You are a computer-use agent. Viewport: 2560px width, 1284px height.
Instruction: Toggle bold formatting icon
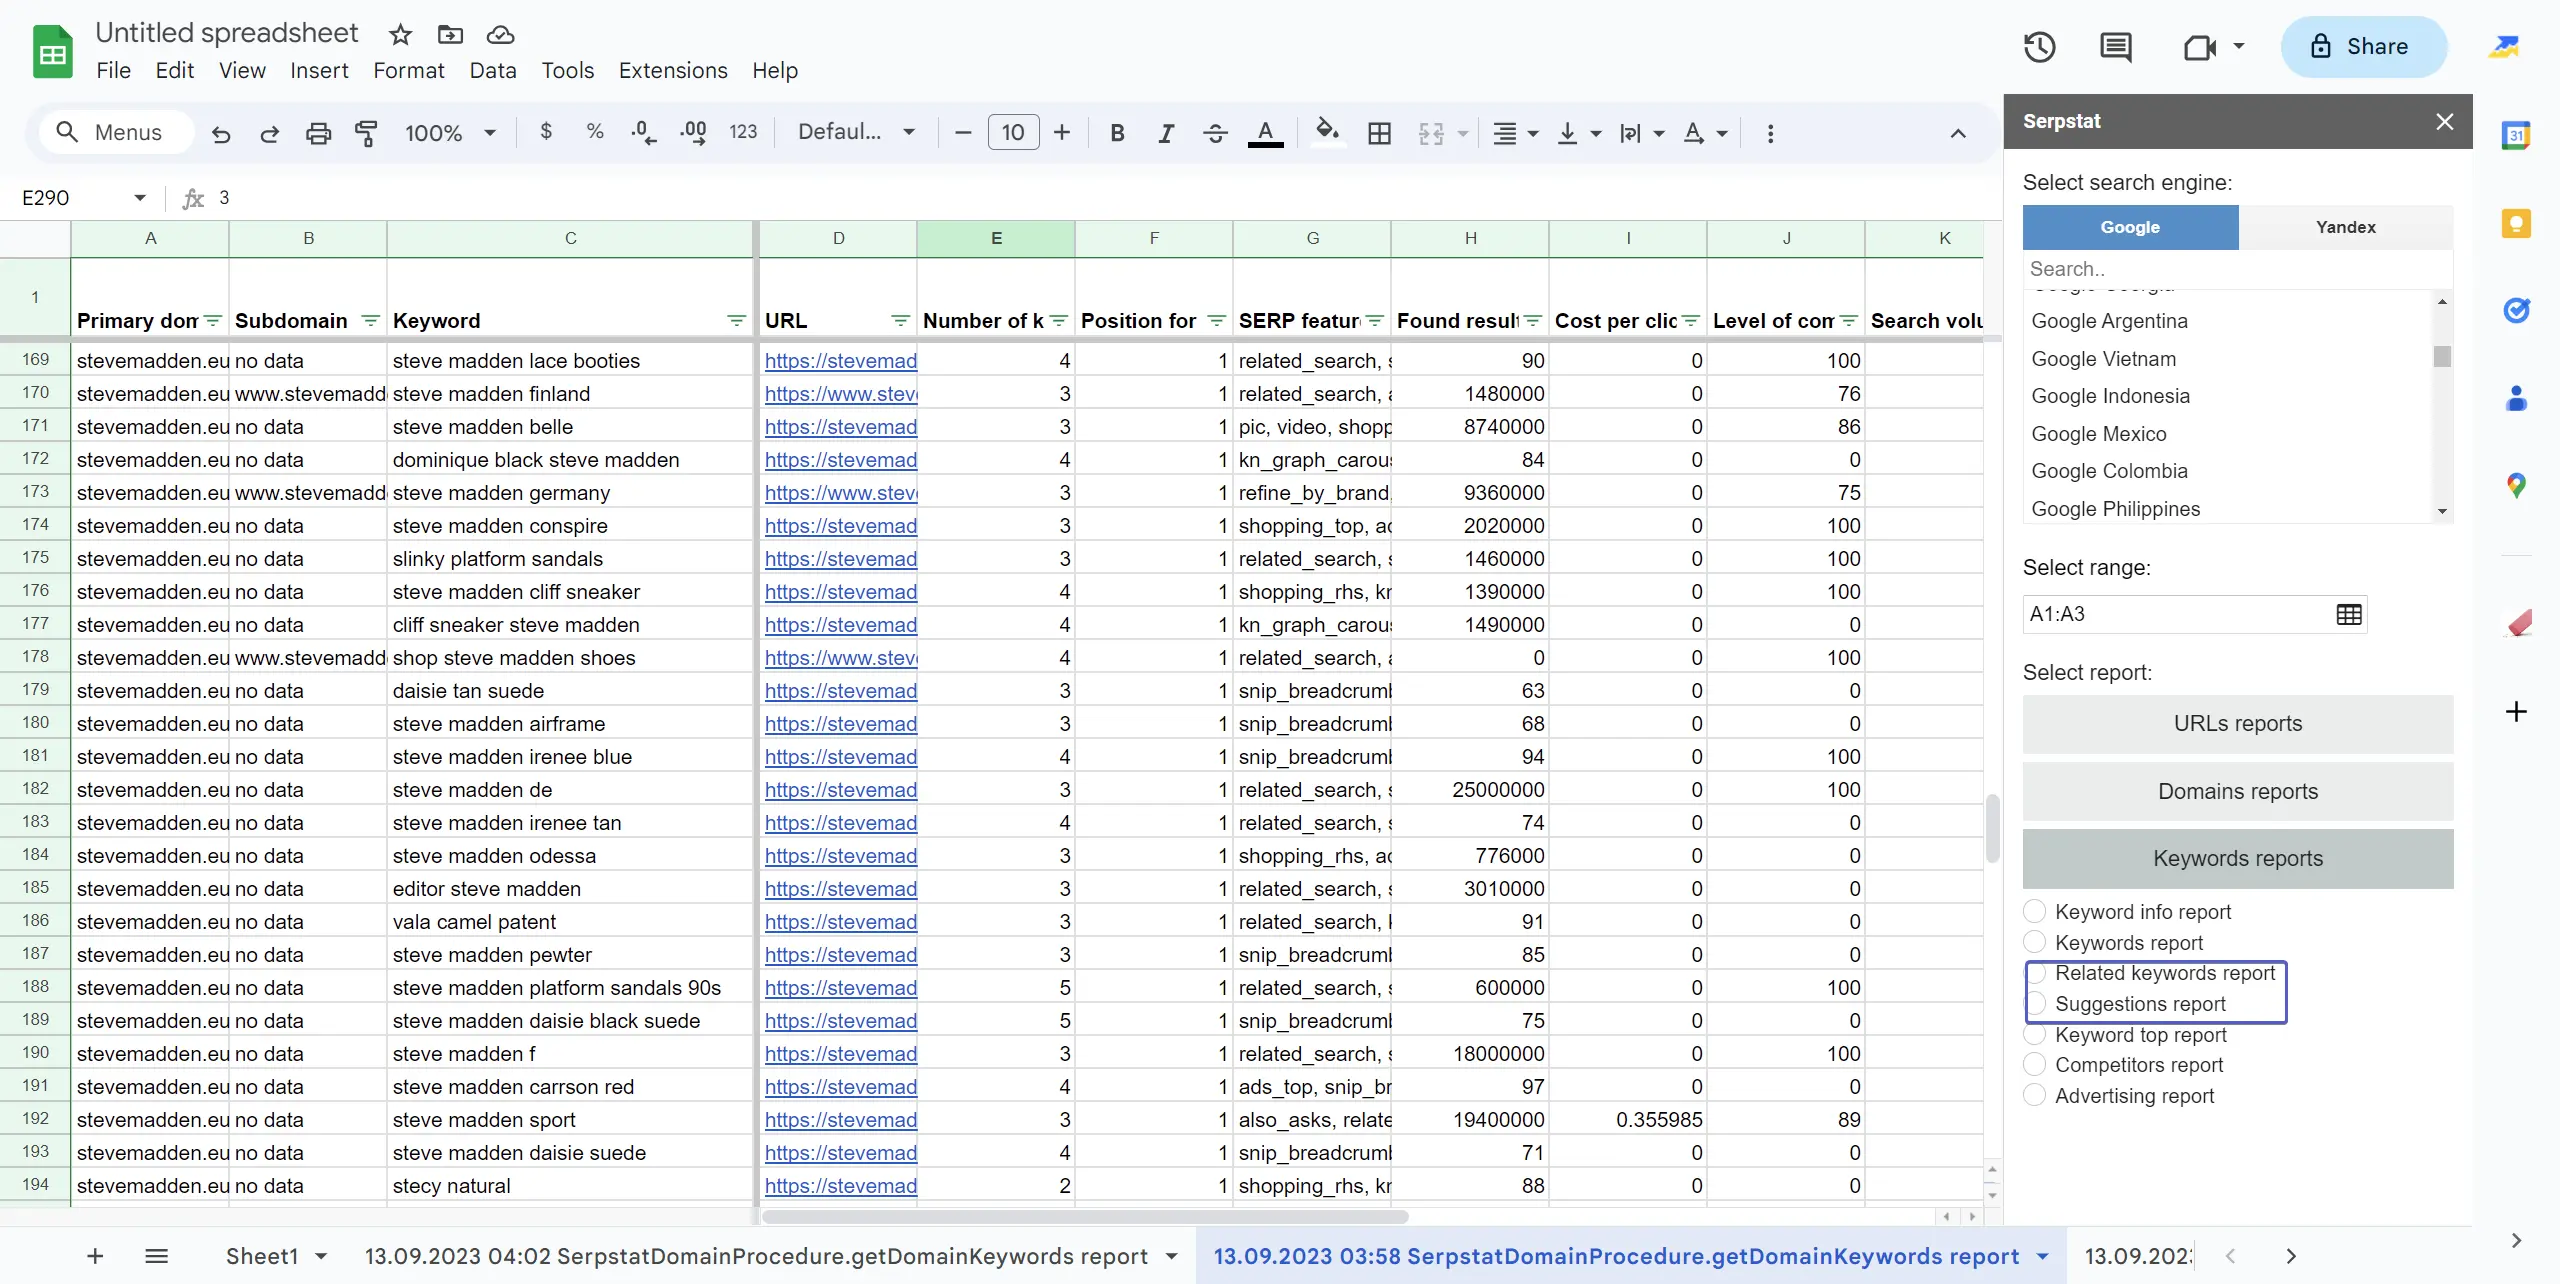[x=1113, y=133]
